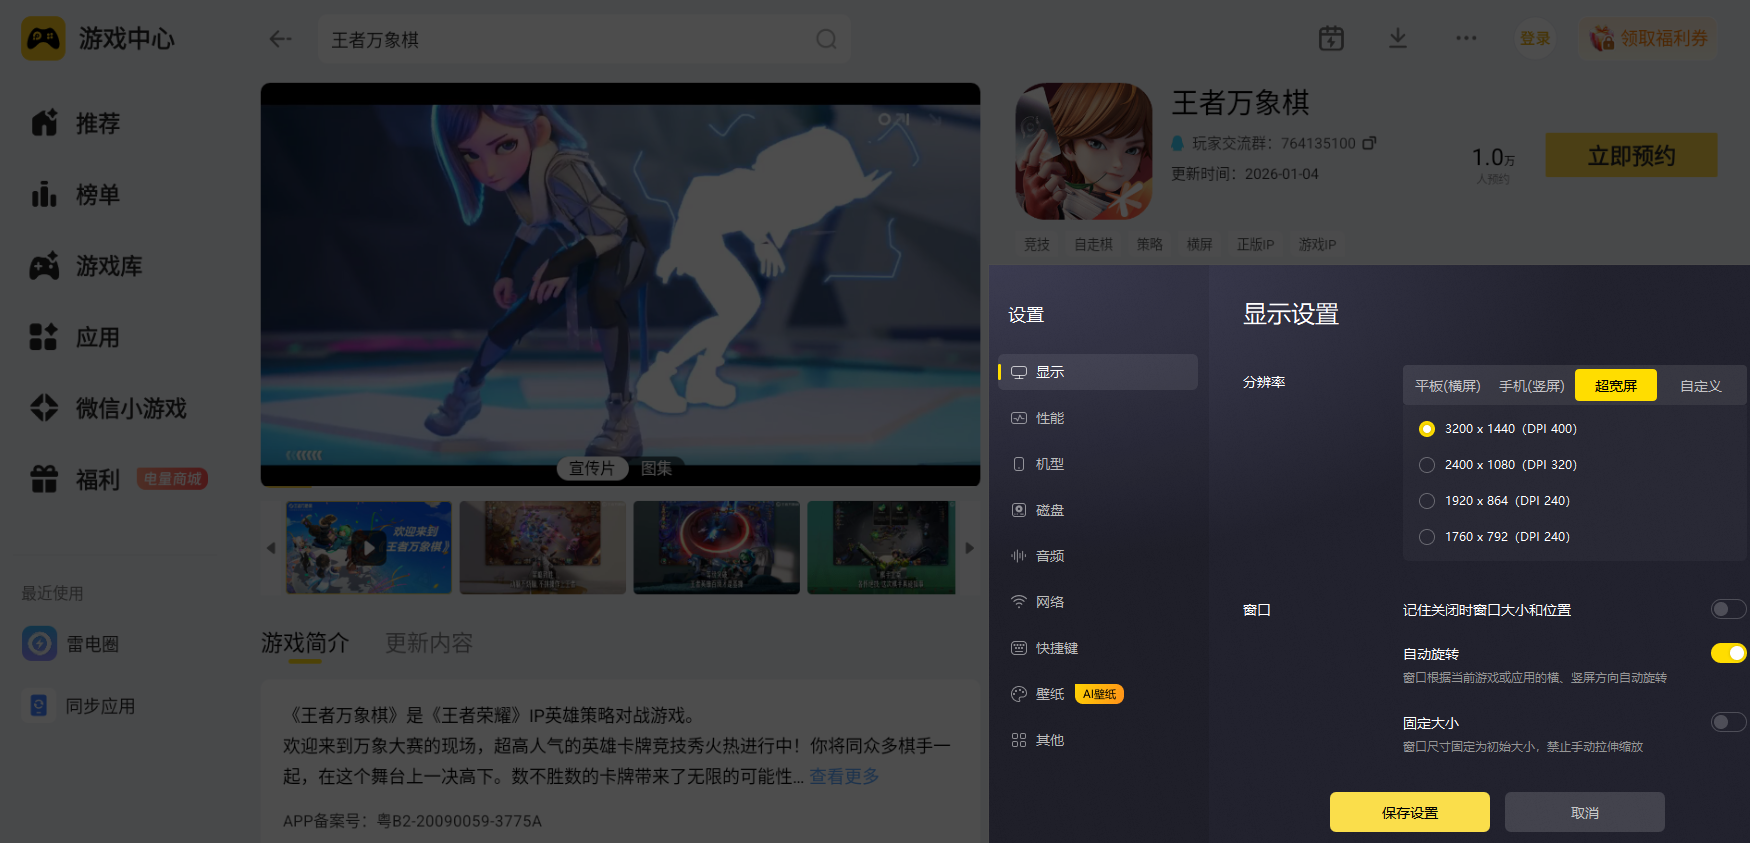Disable the 自动旋转 switch
The image size is (1750, 843).
pyautogui.click(x=1728, y=653)
